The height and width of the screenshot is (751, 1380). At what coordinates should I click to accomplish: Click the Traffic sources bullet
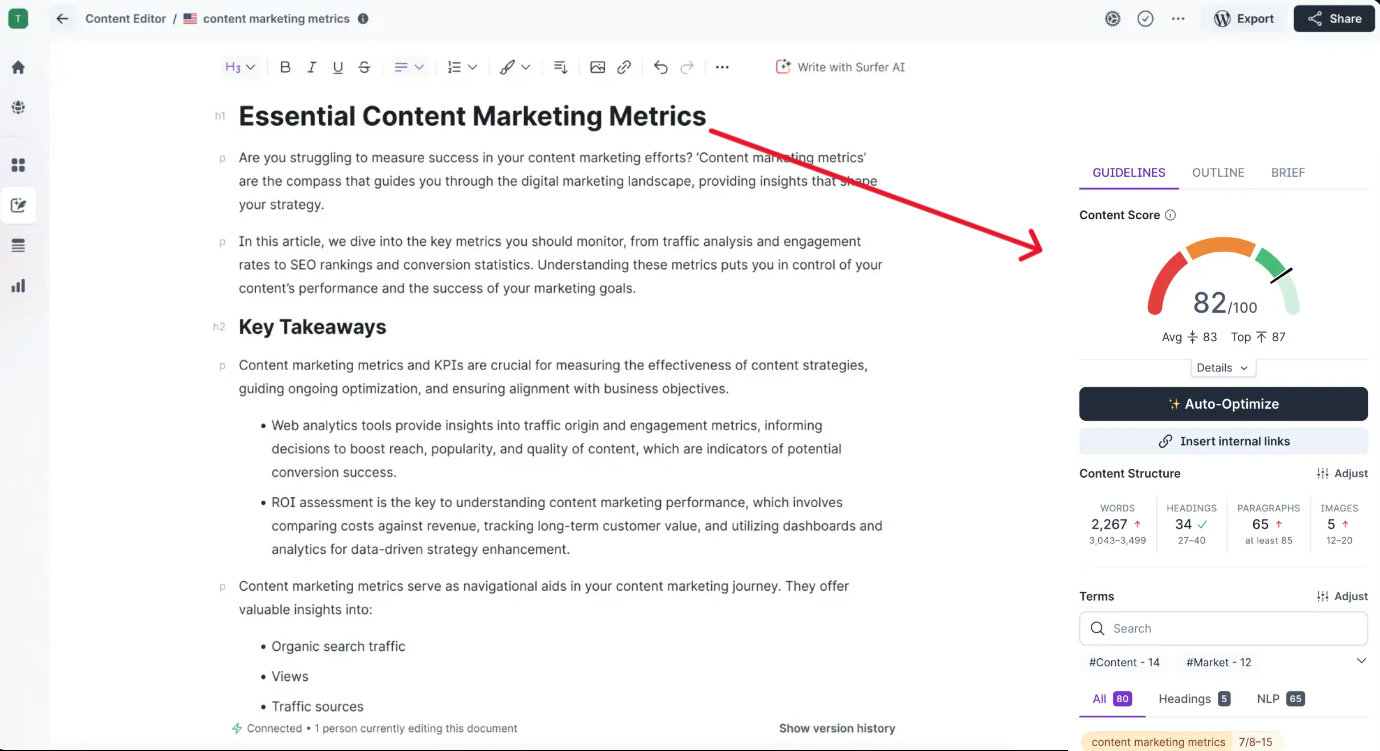pyautogui.click(x=317, y=706)
